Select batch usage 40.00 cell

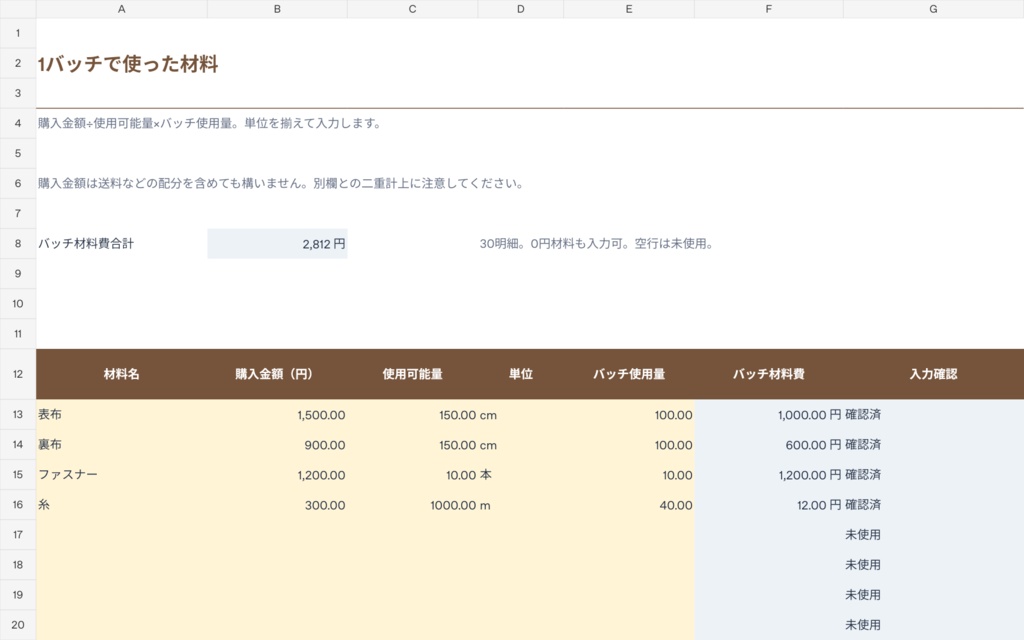[x=629, y=505]
